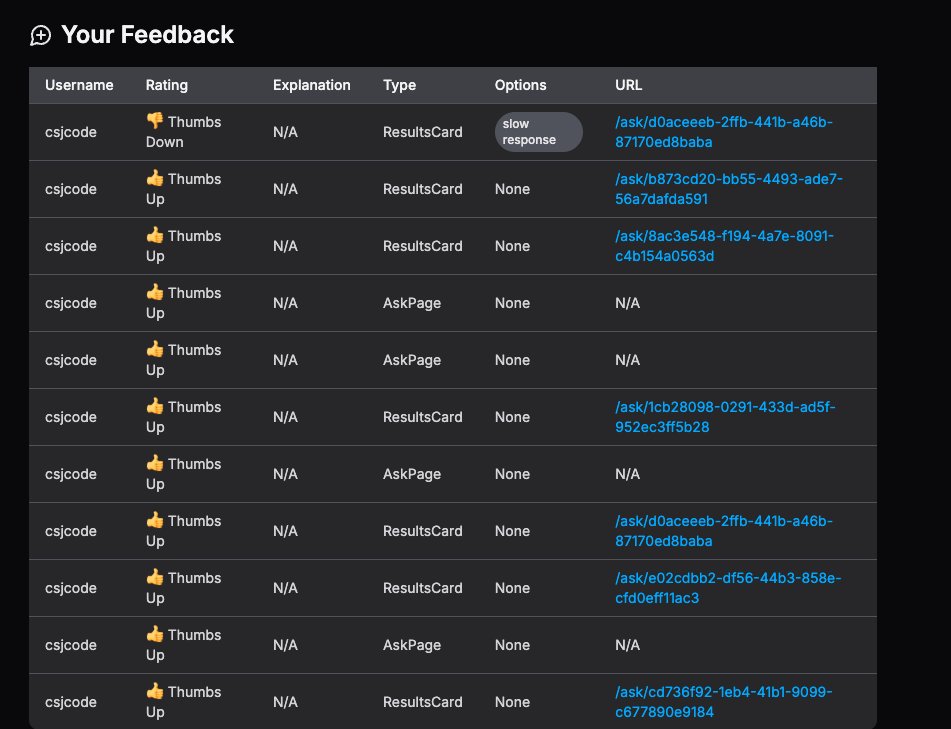
Task: Click the Username column header
Action: pos(79,85)
